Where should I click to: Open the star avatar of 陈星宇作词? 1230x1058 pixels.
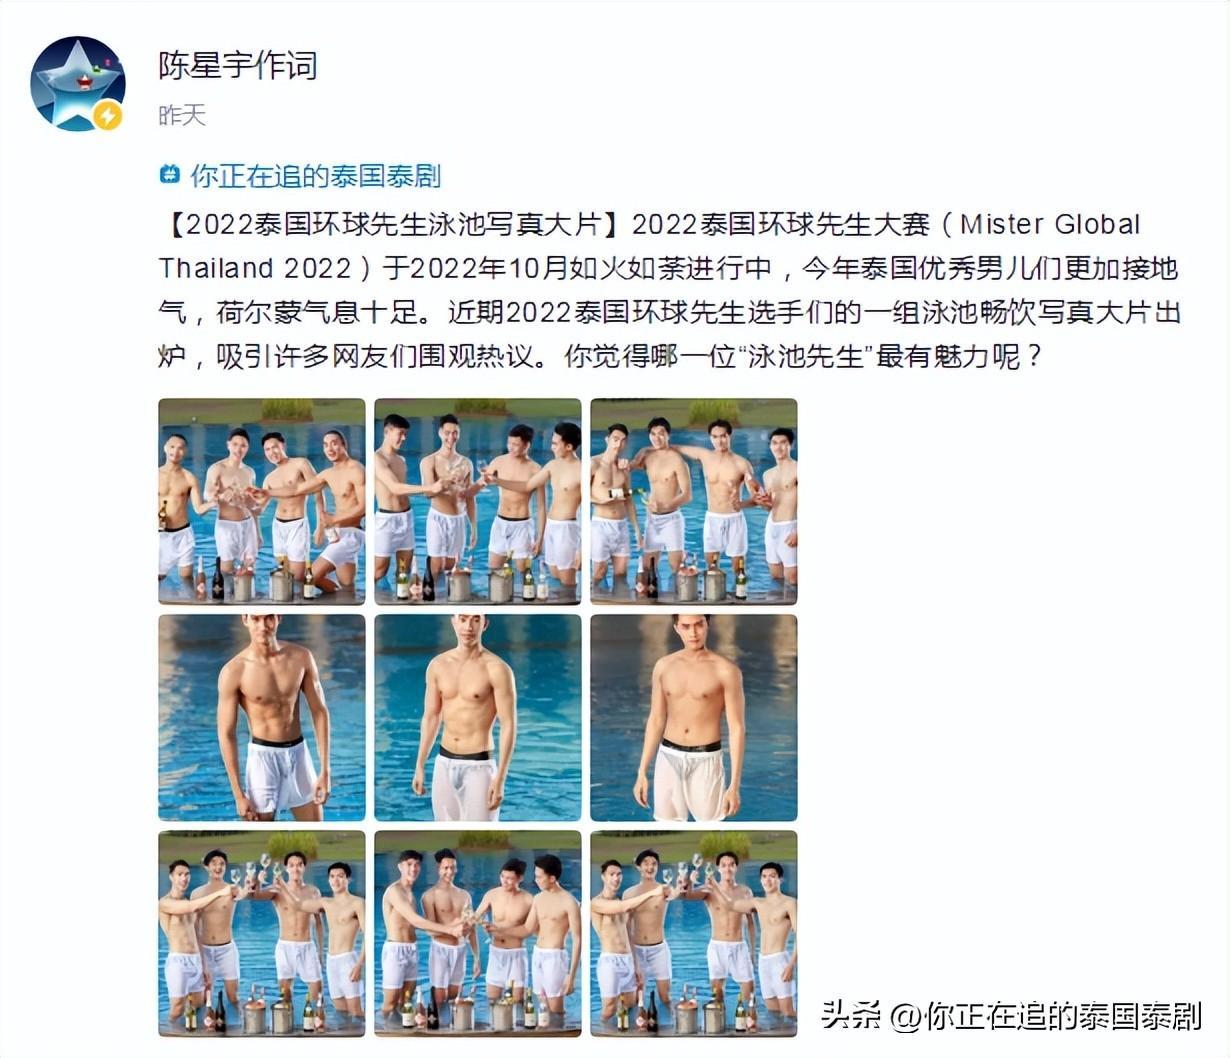(x=78, y=84)
